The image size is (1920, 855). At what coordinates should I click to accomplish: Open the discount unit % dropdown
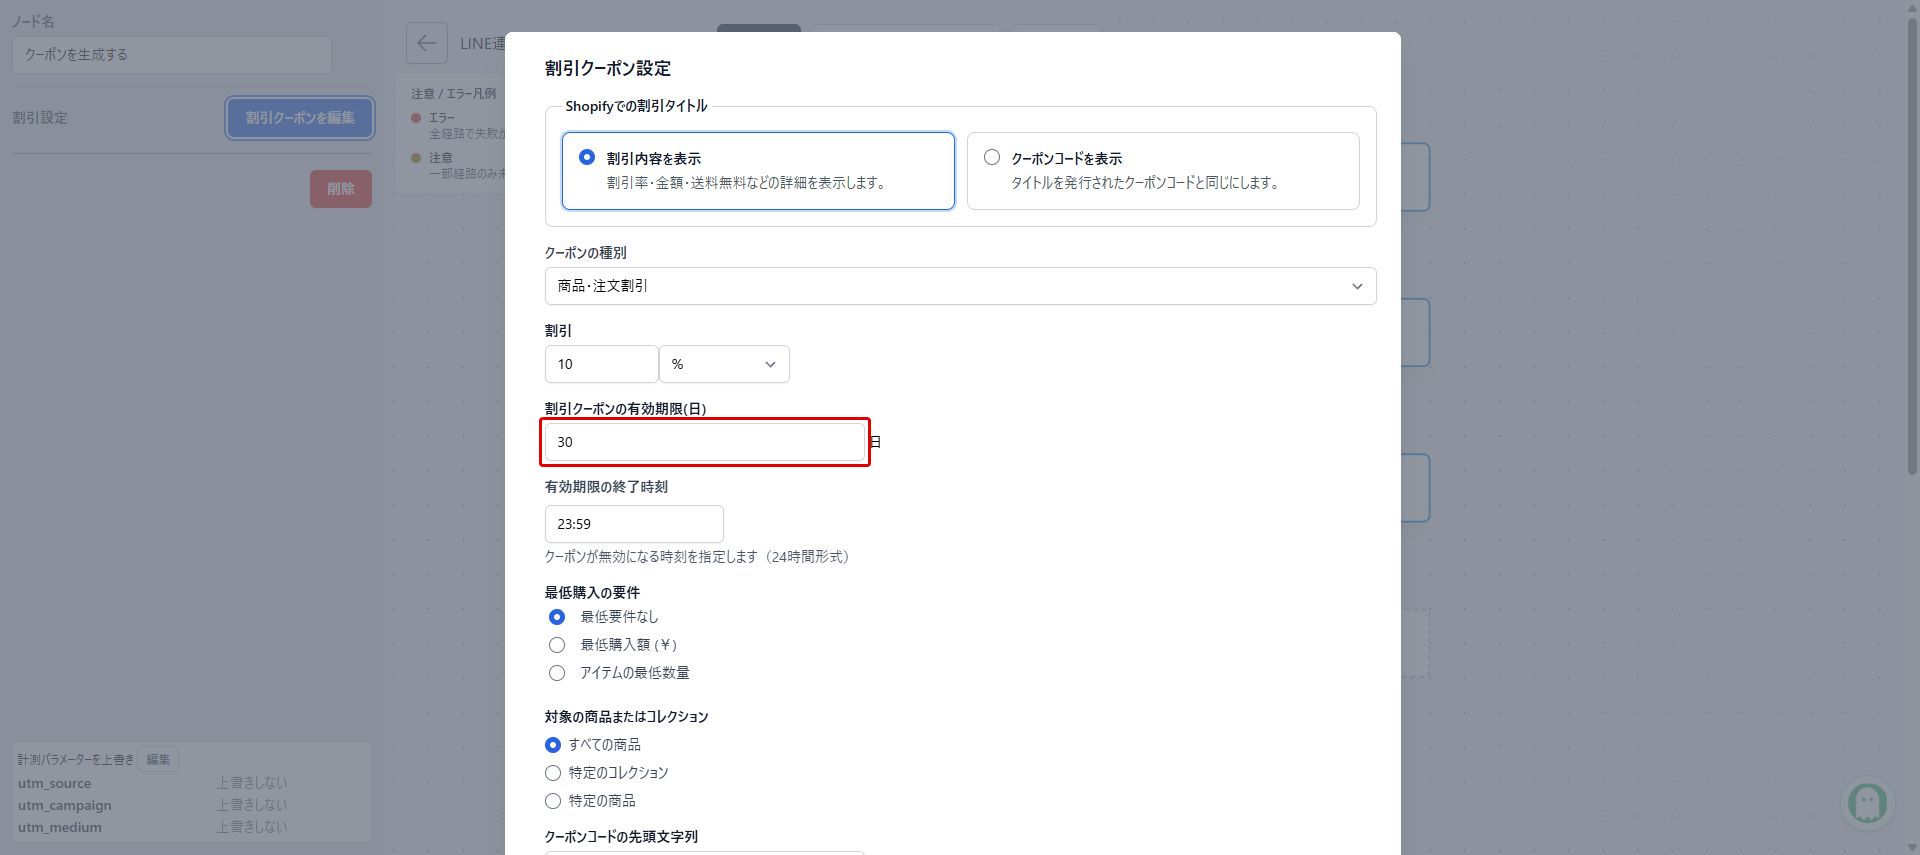pyautogui.click(x=724, y=364)
